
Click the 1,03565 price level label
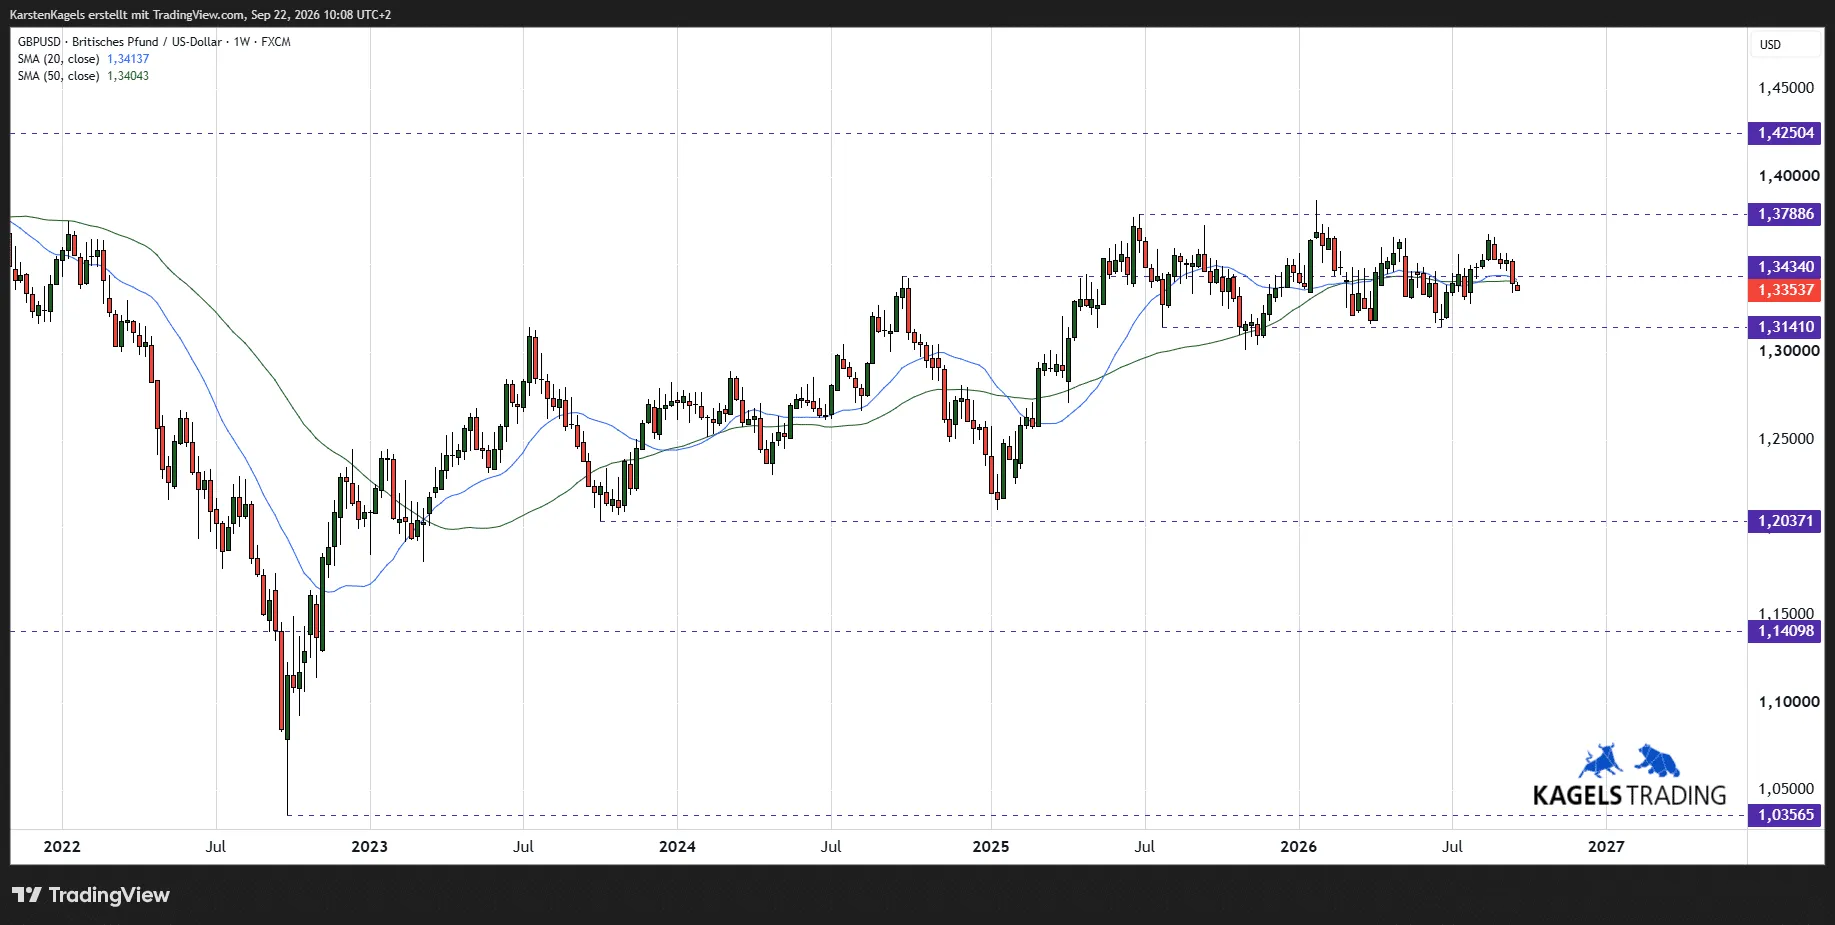coord(1785,815)
